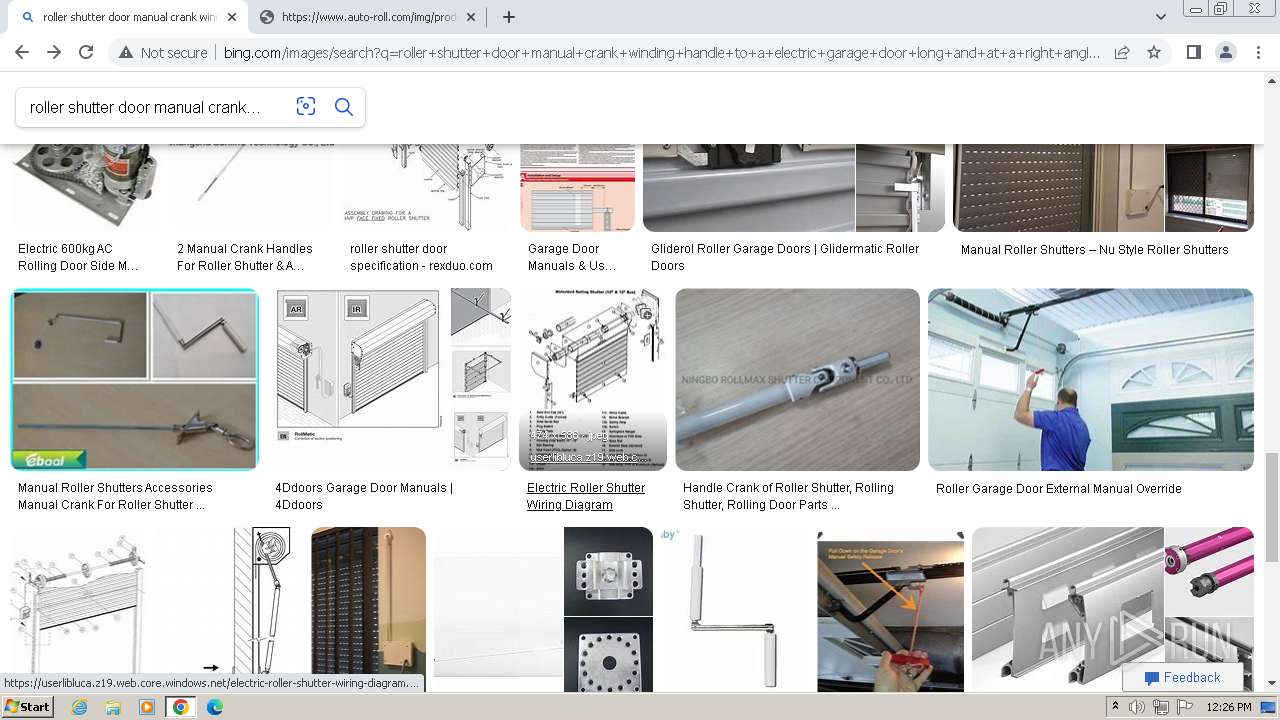Show hidden system tray icons
The width and height of the screenshot is (1280, 720).
coord(1116,707)
